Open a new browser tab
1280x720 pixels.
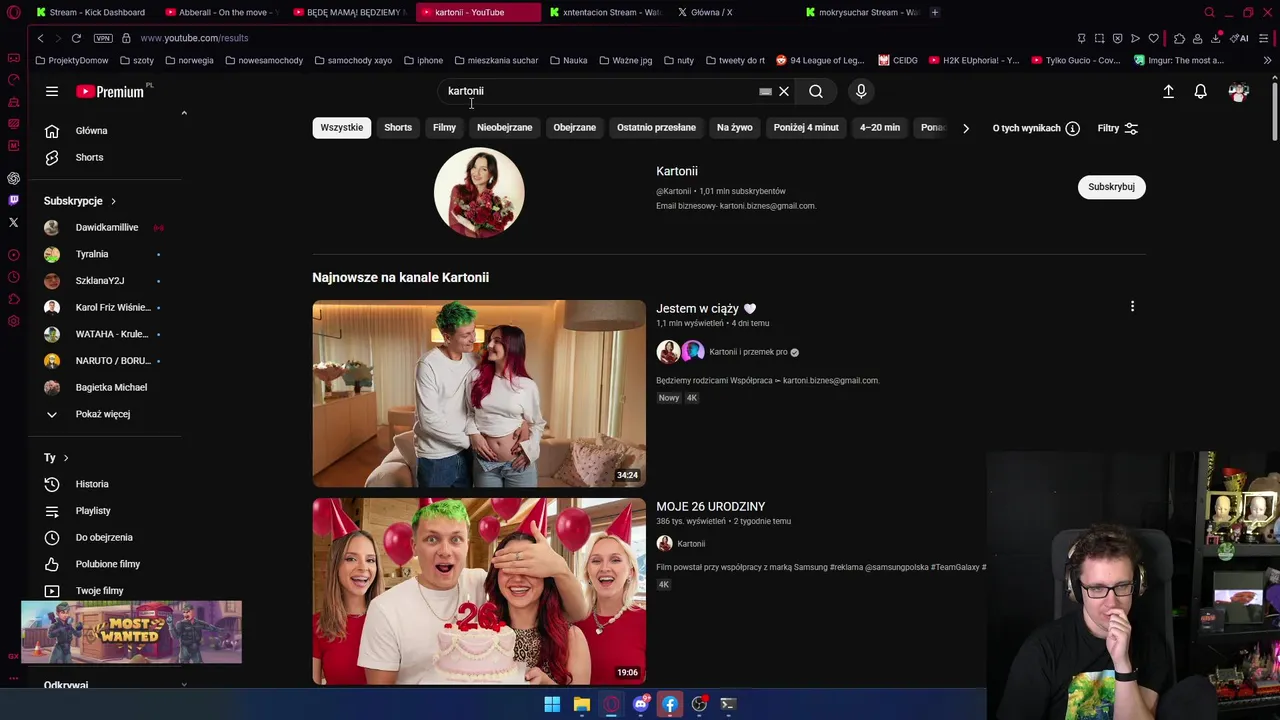[935, 12]
